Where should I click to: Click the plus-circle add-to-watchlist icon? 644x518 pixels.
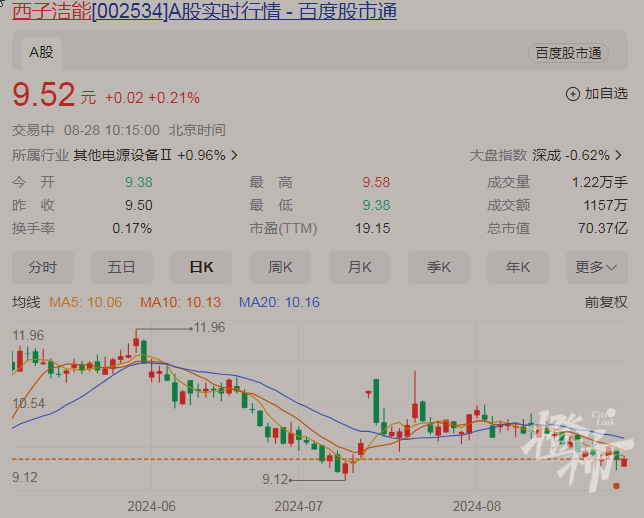tap(573, 94)
